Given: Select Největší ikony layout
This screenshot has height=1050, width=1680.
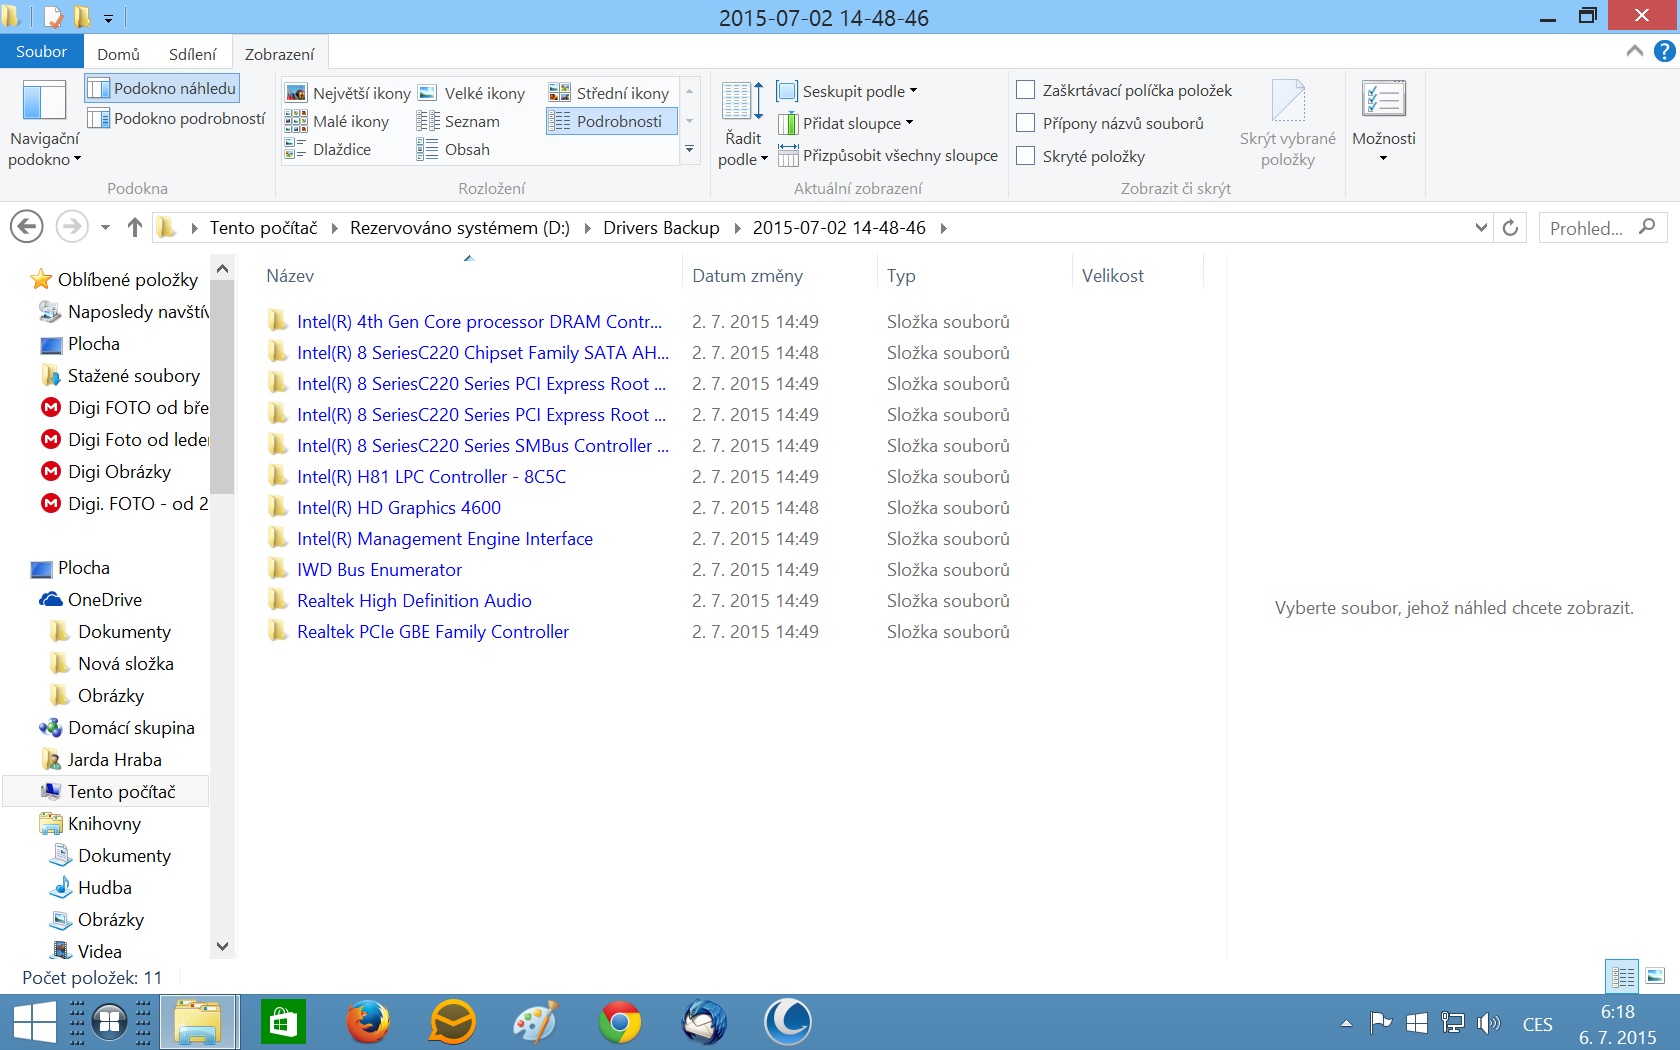Looking at the screenshot, I should (x=348, y=93).
